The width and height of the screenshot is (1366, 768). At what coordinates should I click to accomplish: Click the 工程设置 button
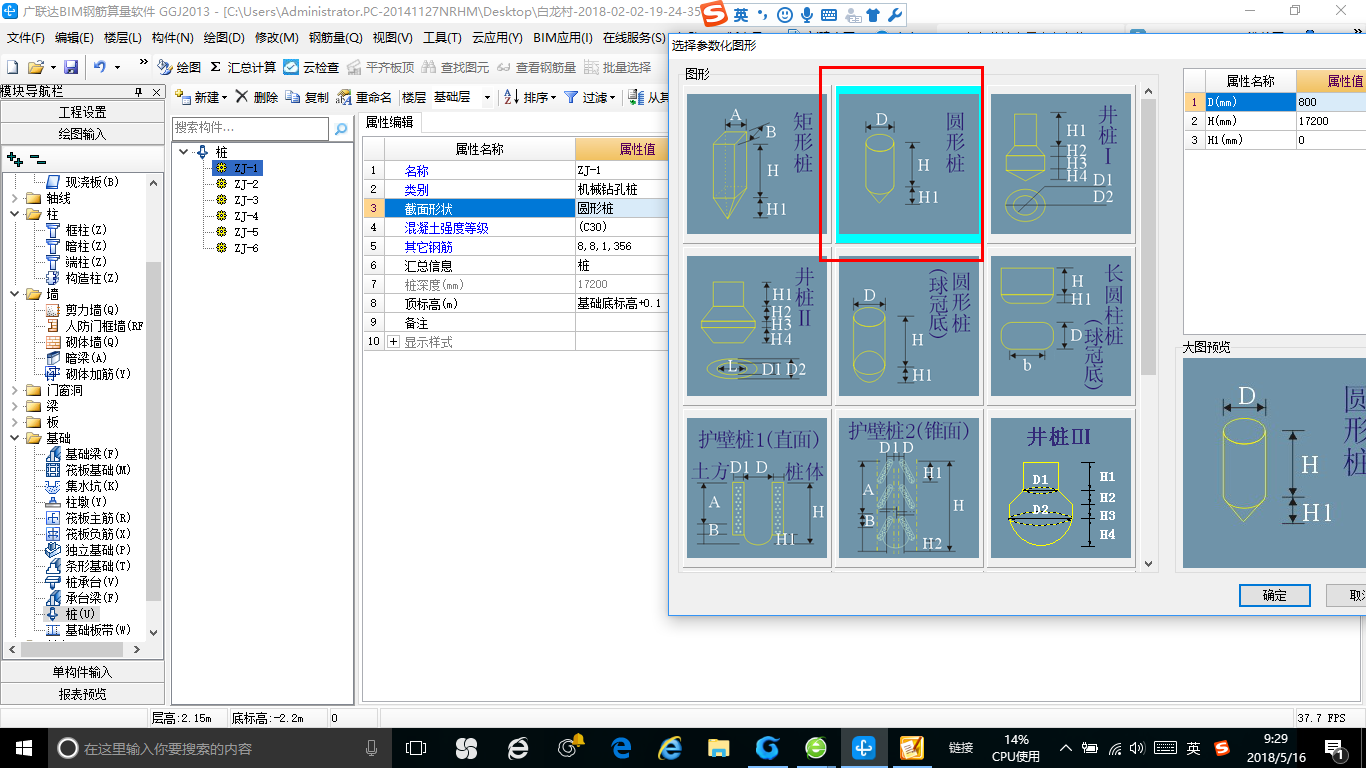click(82, 112)
